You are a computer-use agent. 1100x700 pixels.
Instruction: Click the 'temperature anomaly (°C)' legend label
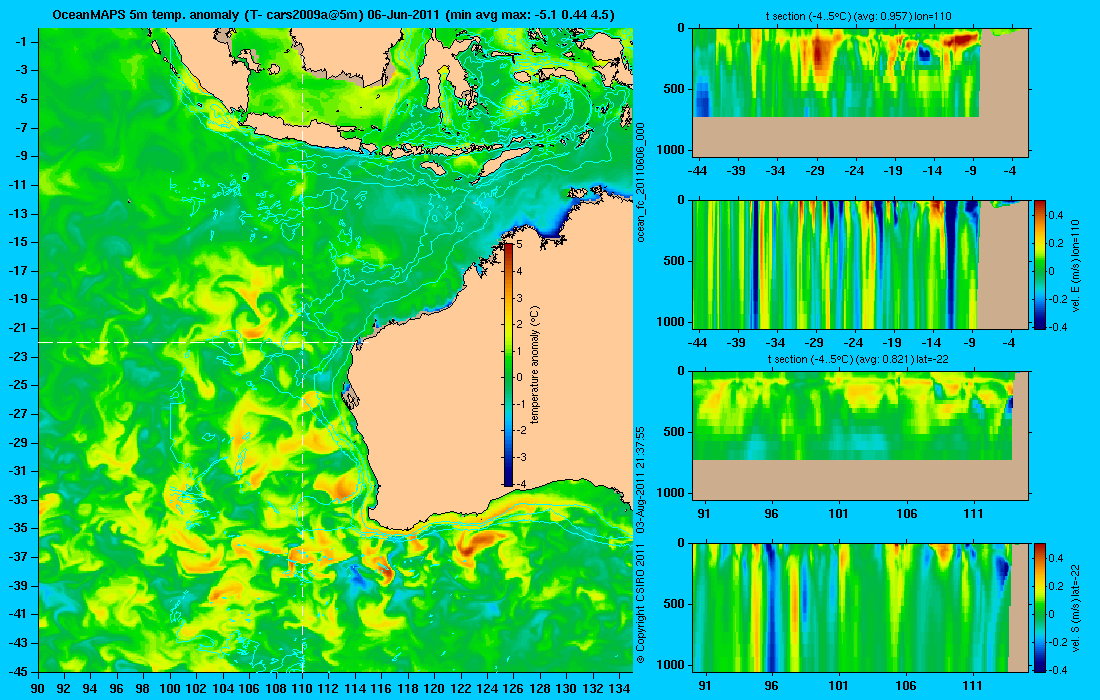tap(535, 364)
